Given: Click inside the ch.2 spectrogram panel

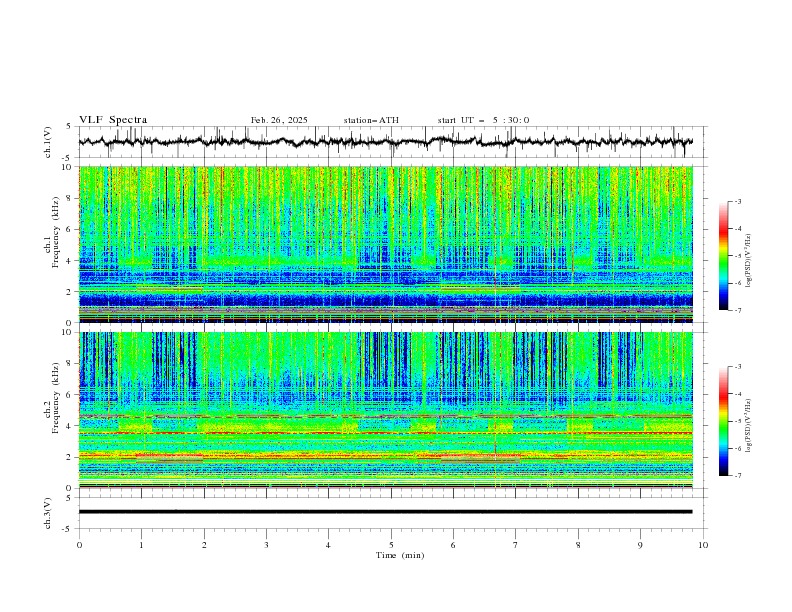Looking at the screenshot, I should tap(385, 410).
